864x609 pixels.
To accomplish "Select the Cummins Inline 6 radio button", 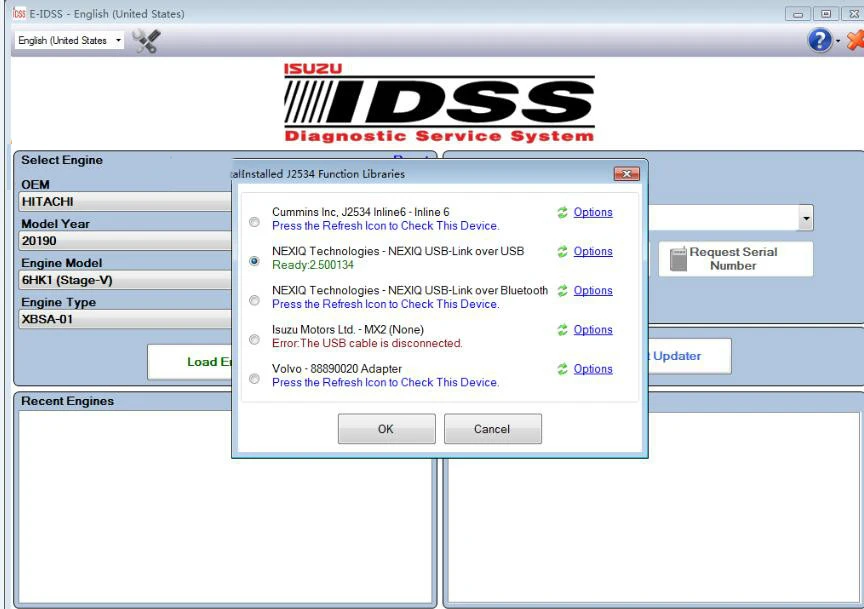I will 254,222.
